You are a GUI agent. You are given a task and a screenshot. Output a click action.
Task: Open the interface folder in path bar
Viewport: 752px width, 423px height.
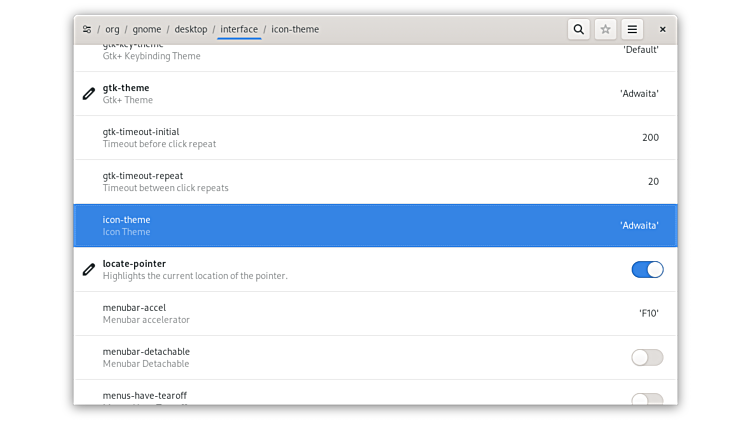pyautogui.click(x=239, y=30)
